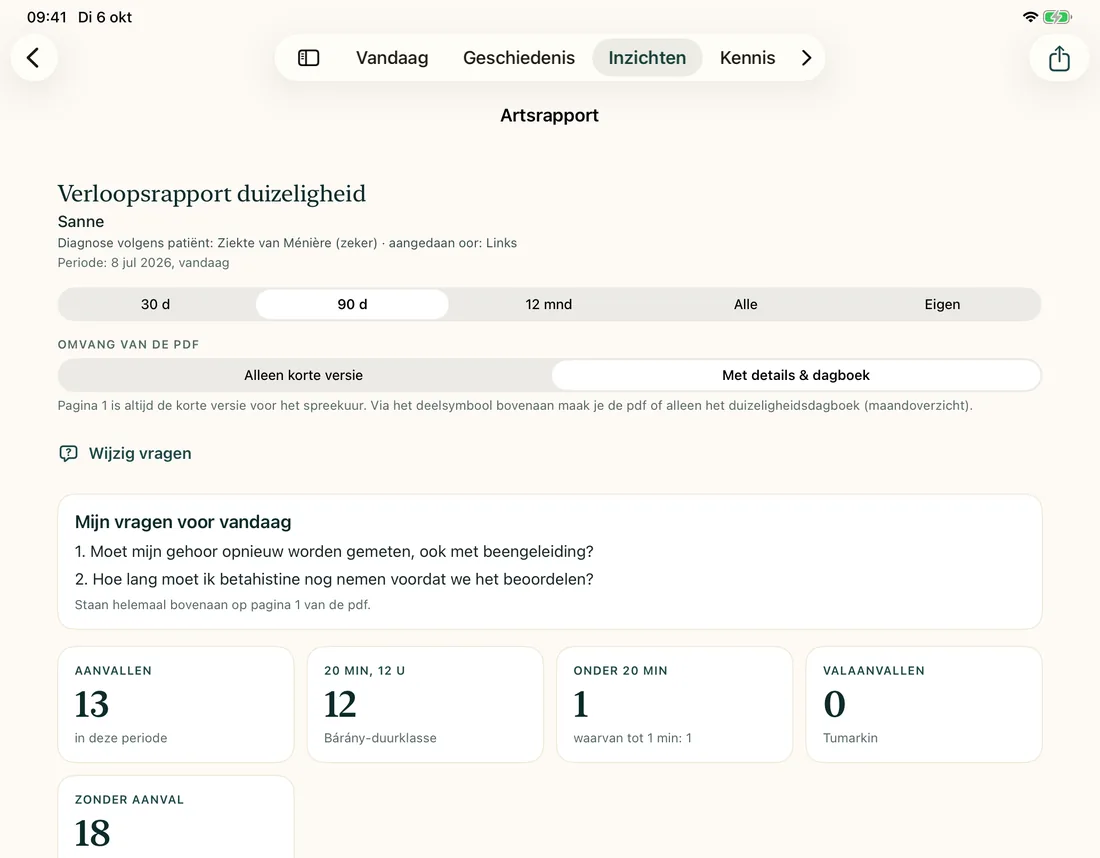
Task: Tap the 20 min, 12 u card
Action: 425,704
